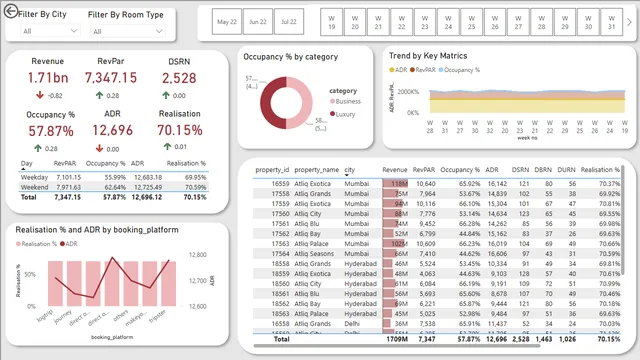
Task: Sort property table by Revenue header
Action: 395,169
